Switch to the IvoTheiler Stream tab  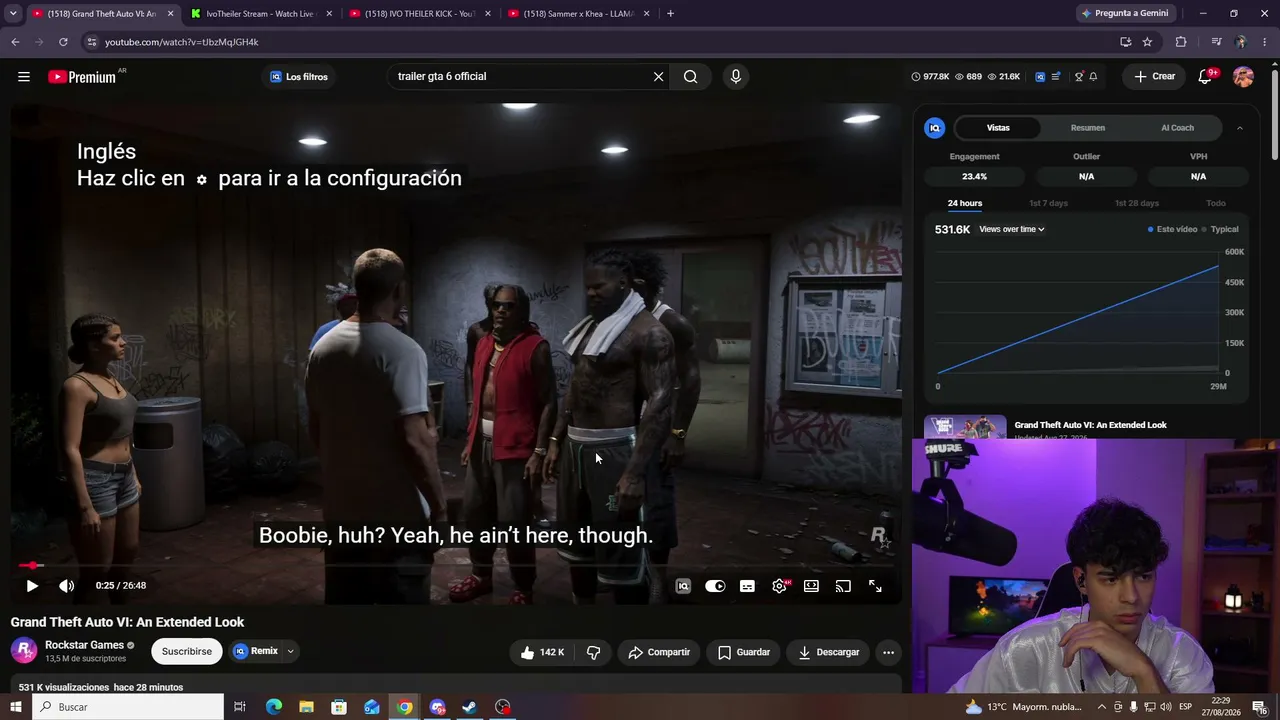pos(262,14)
